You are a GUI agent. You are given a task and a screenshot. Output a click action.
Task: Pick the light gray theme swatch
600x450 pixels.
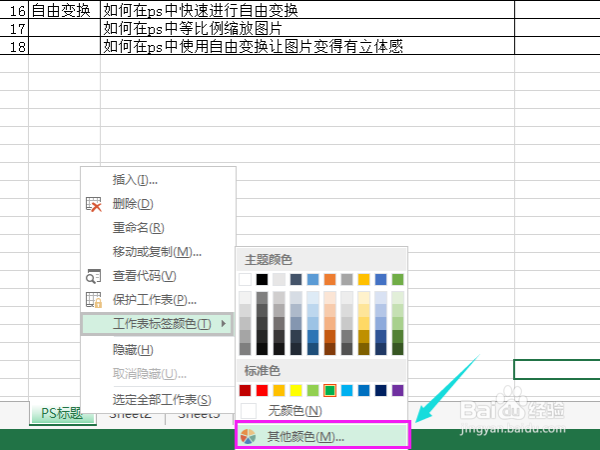click(279, 279)
